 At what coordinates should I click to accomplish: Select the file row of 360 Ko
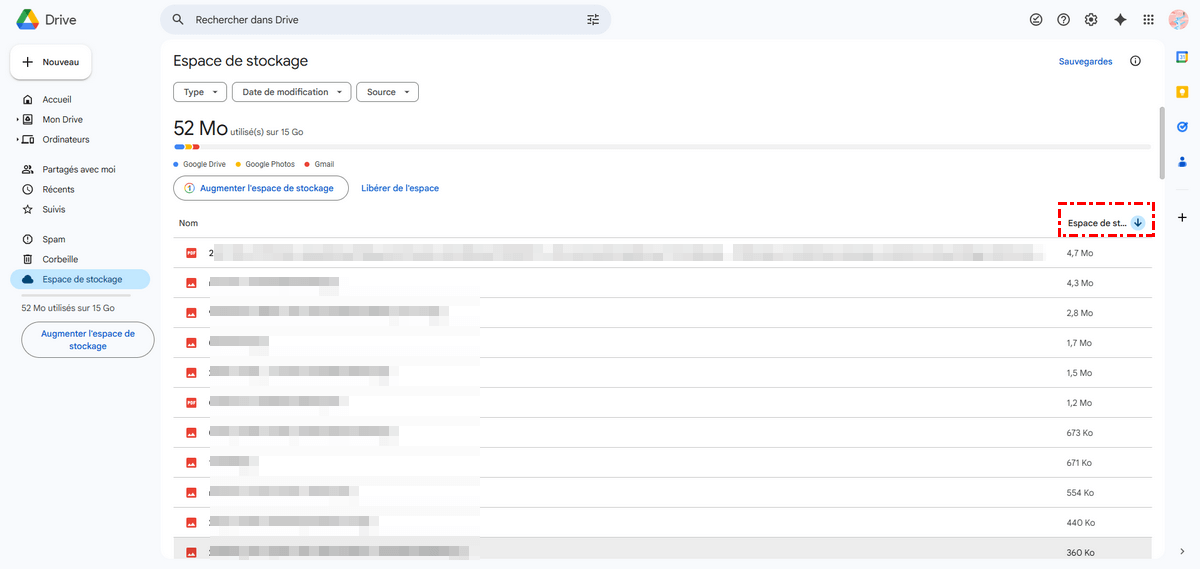(662, 549)
